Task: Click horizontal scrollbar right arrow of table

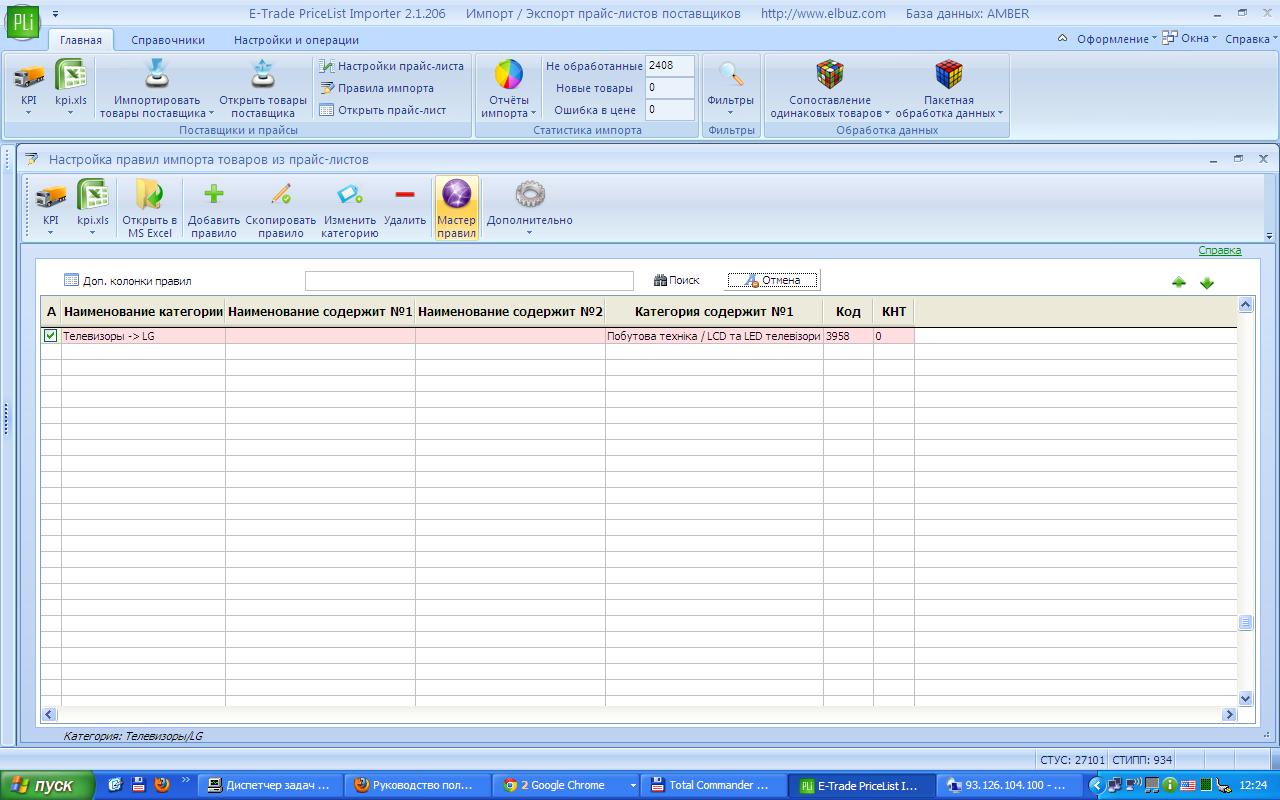Action: [1230, 714]
